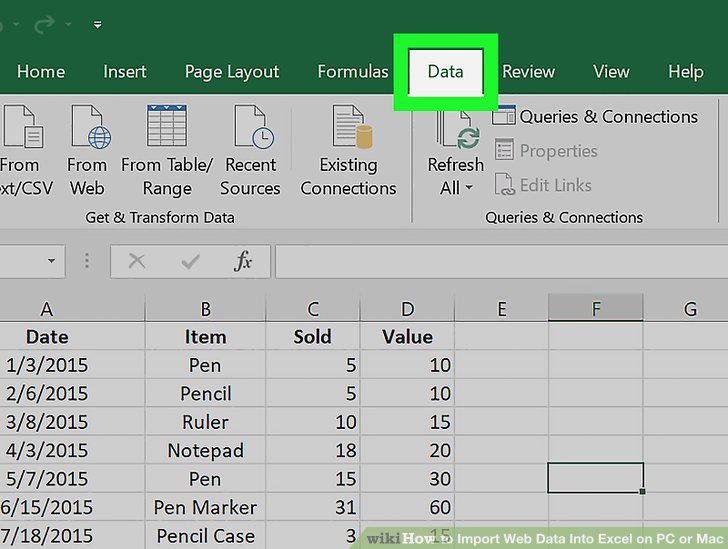Click the active selected cell in column F
The image size is (728, 549).
click(596, 477)
